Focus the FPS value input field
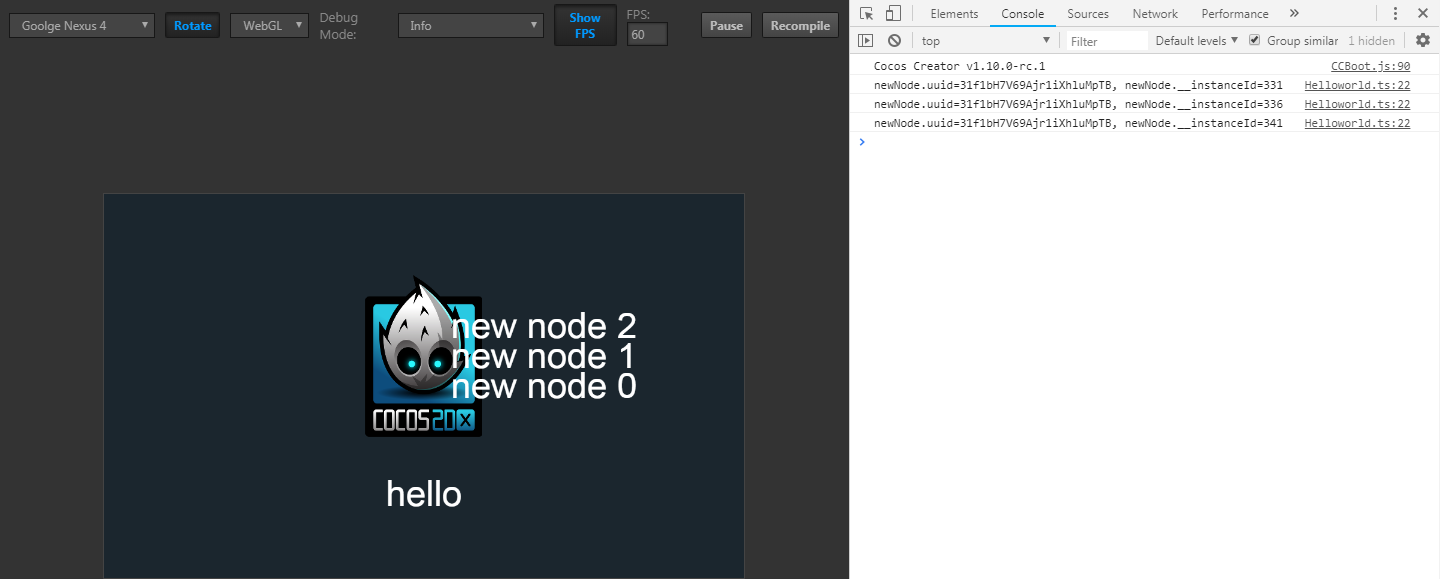This screenshot has height=579, width=1440. click(647, 34)
